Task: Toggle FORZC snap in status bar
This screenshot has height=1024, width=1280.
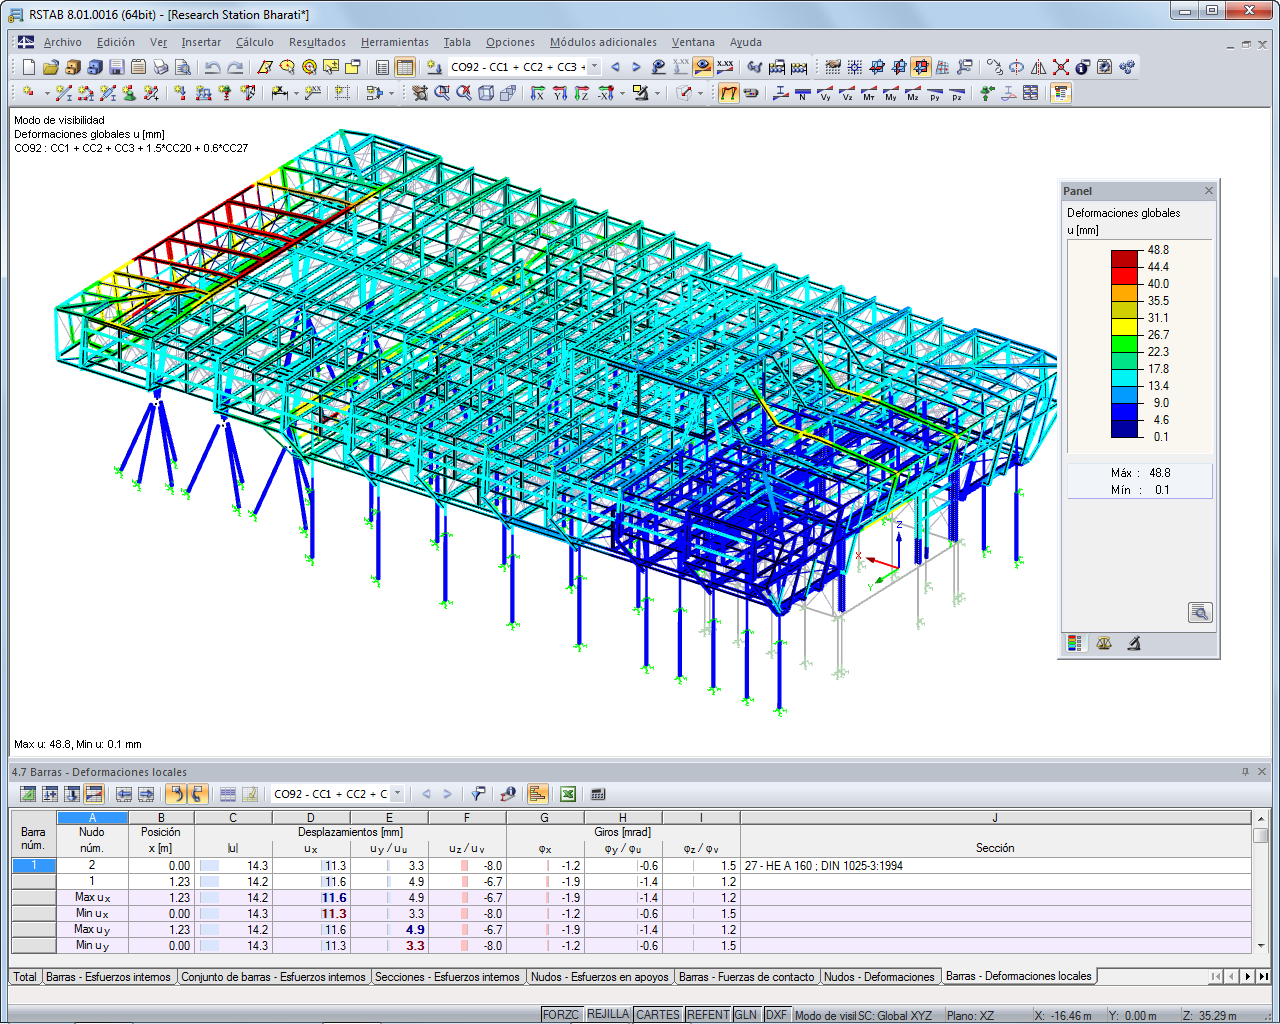Action: pos(561,1015)
